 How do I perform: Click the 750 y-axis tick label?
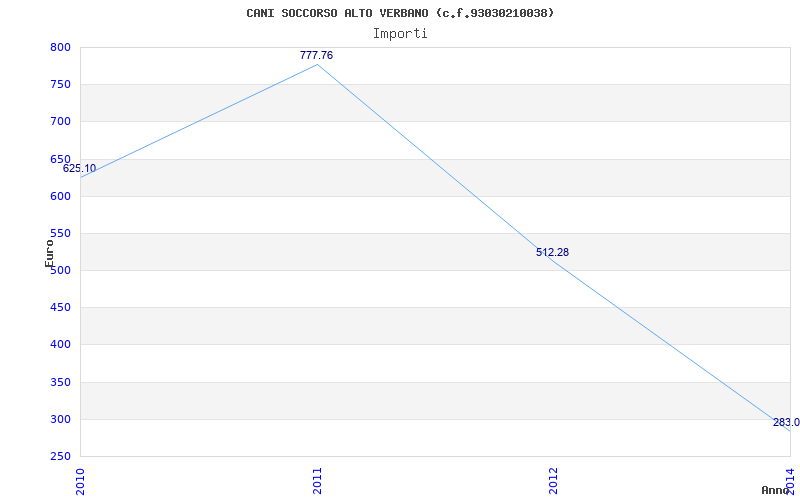[60, 85]
